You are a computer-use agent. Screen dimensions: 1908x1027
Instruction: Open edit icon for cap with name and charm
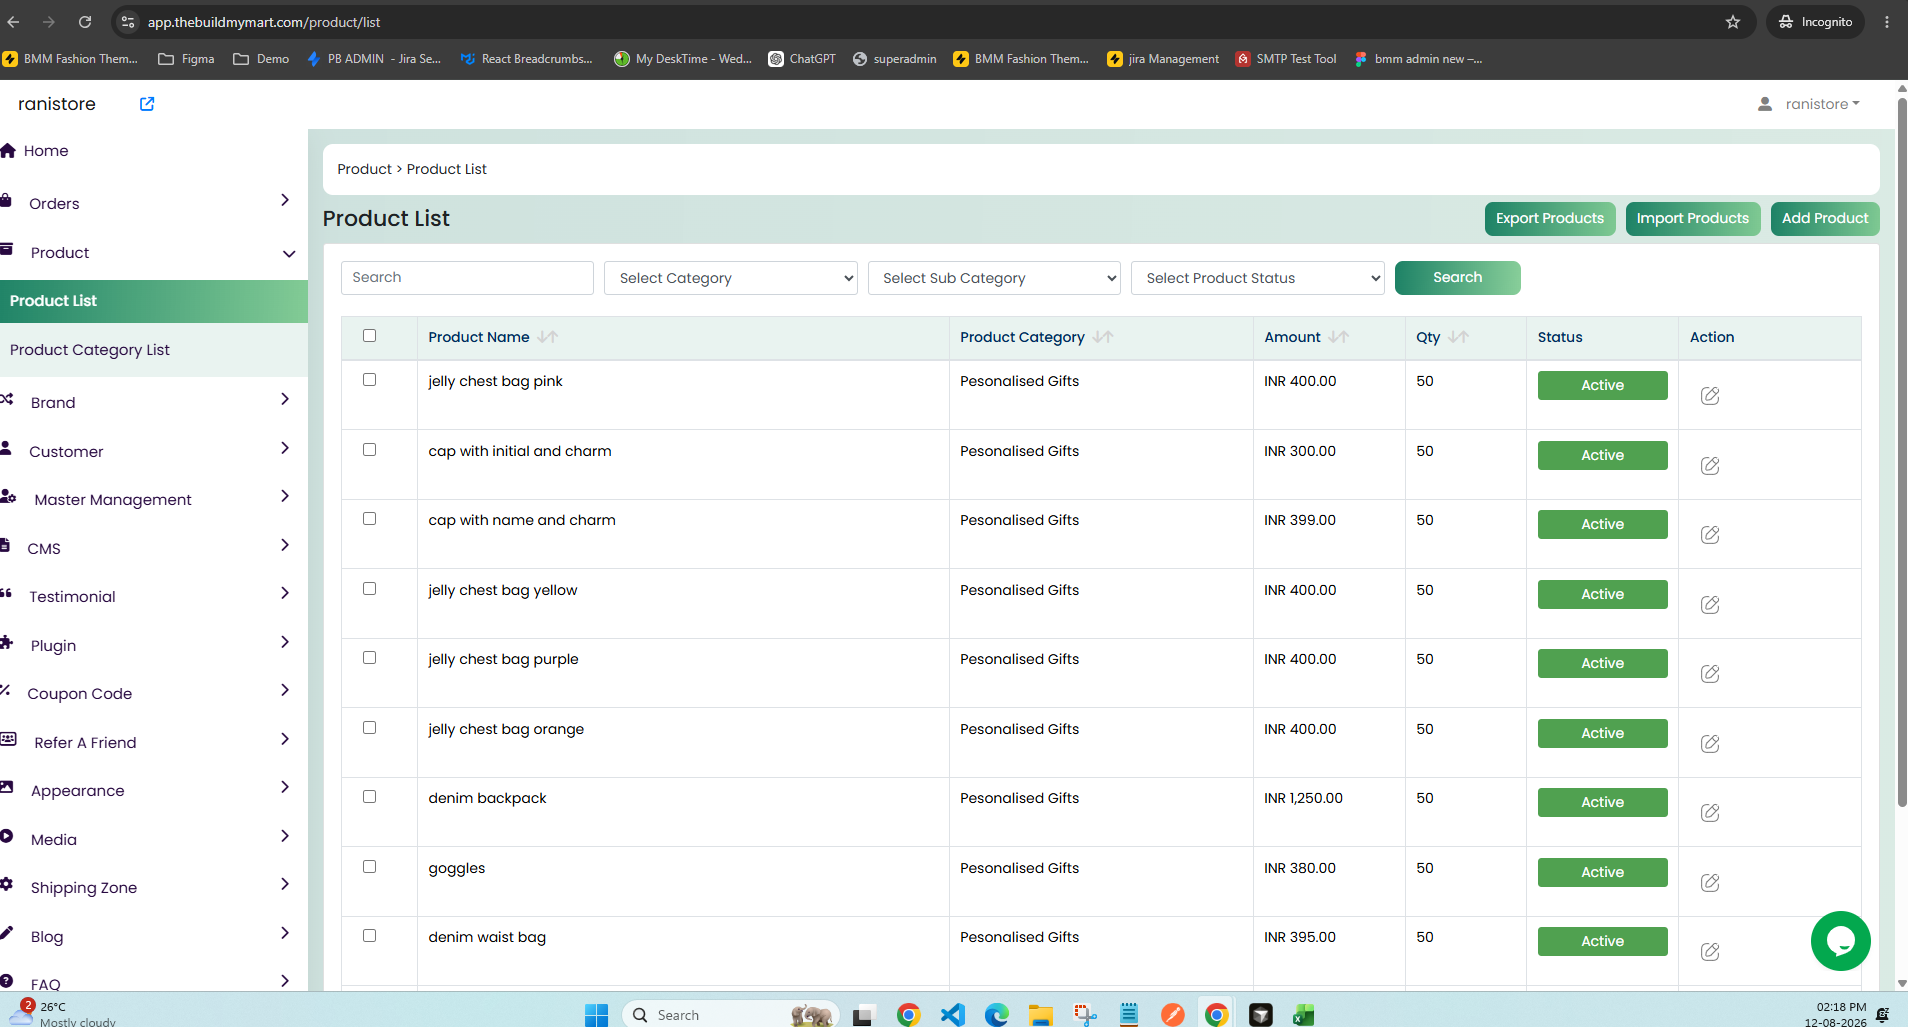pos(1710,535)
